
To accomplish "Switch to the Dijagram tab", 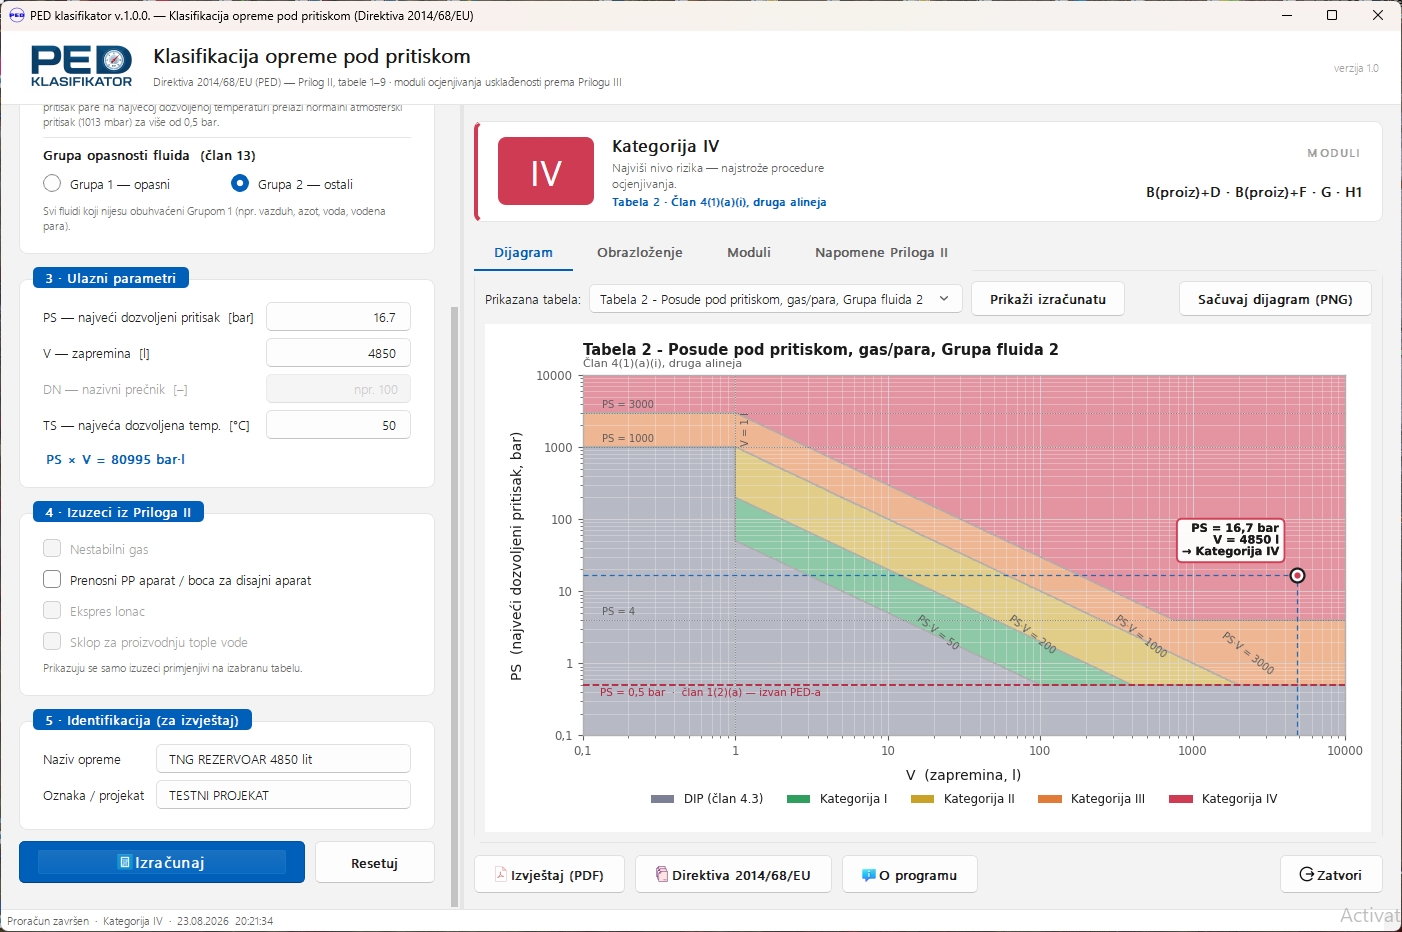I will [x=523, y=252].
